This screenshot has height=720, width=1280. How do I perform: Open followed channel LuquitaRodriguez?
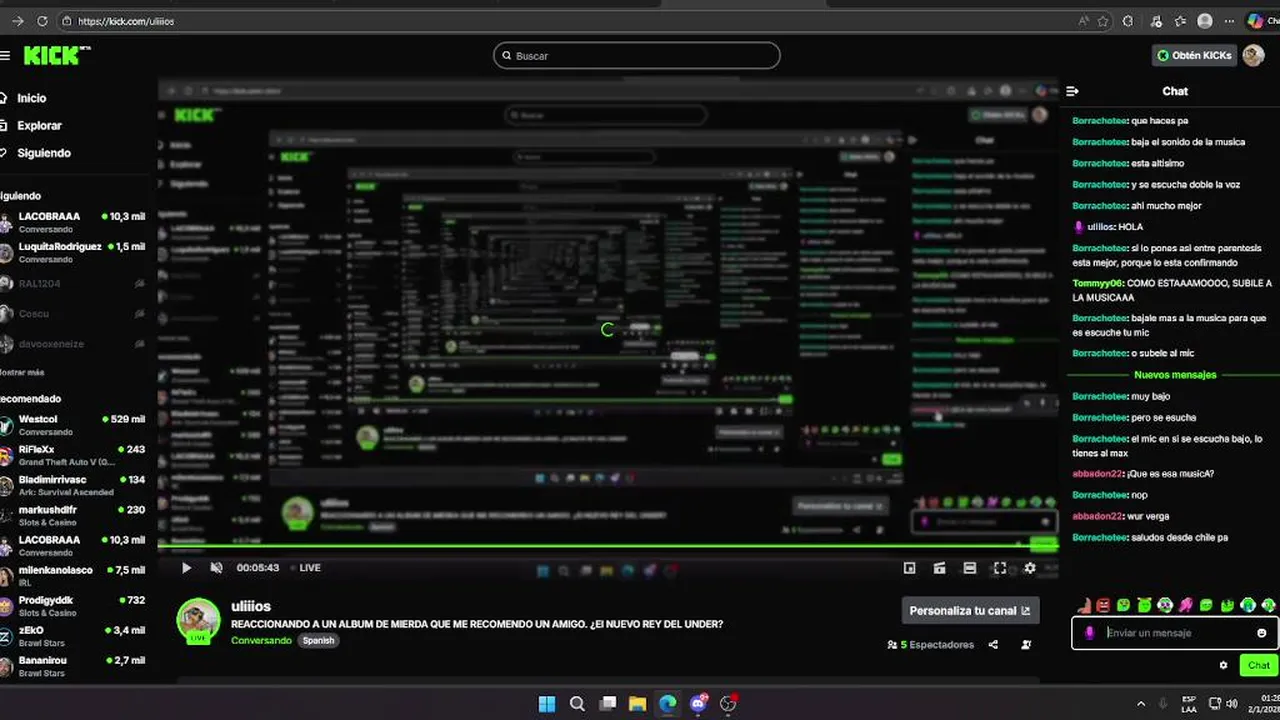click(x=72, y=252)
